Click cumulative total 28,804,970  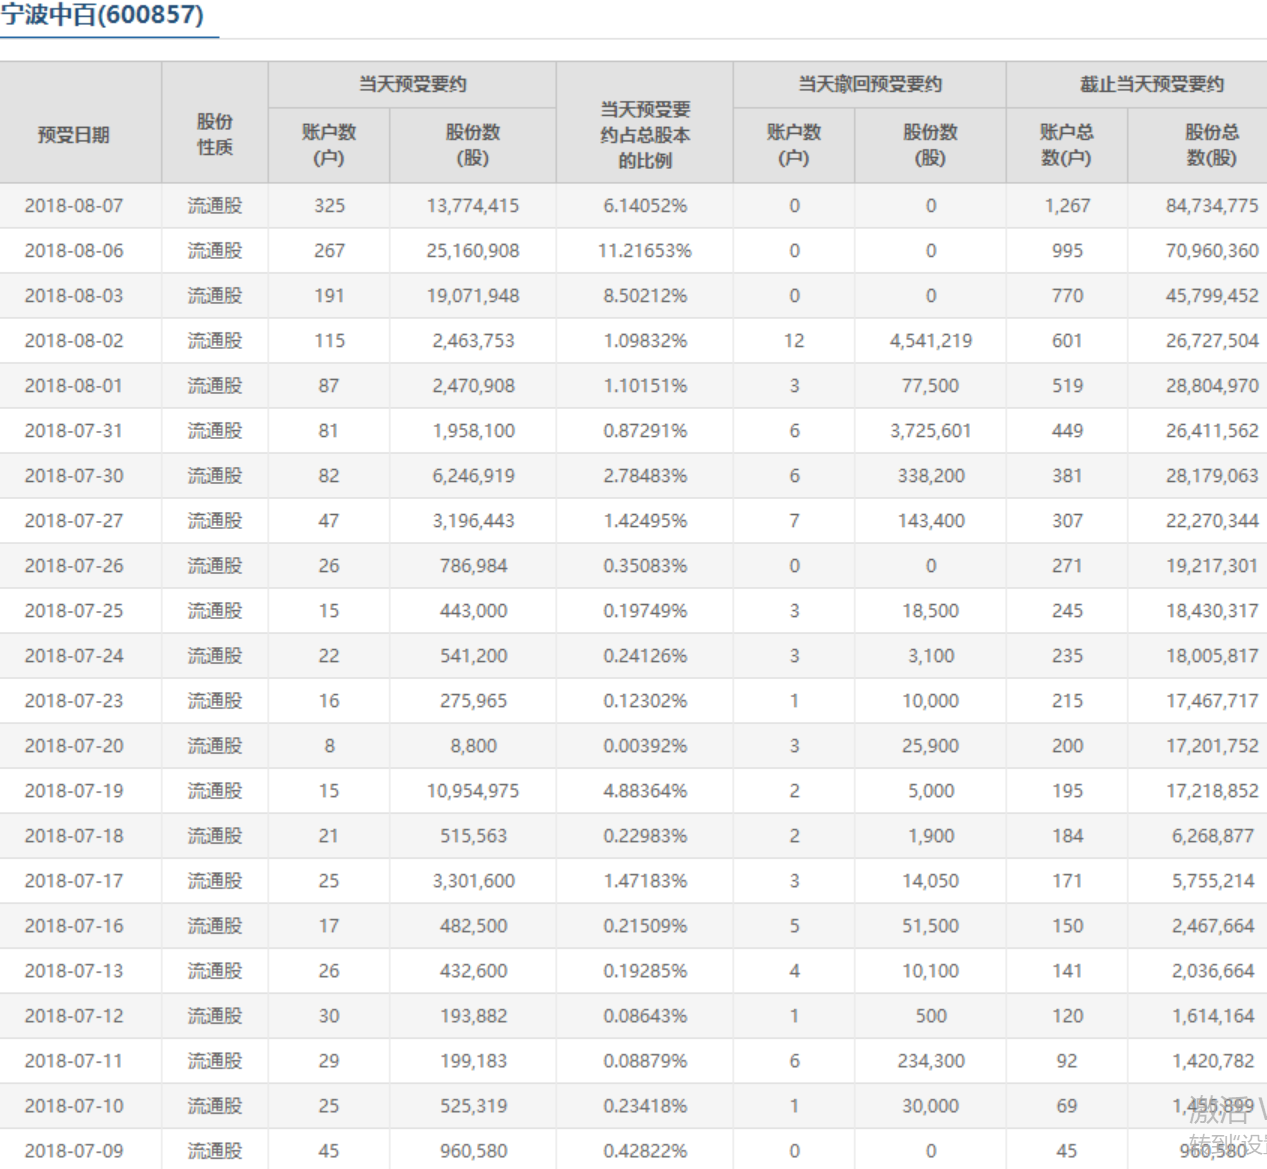(1212, 386)
